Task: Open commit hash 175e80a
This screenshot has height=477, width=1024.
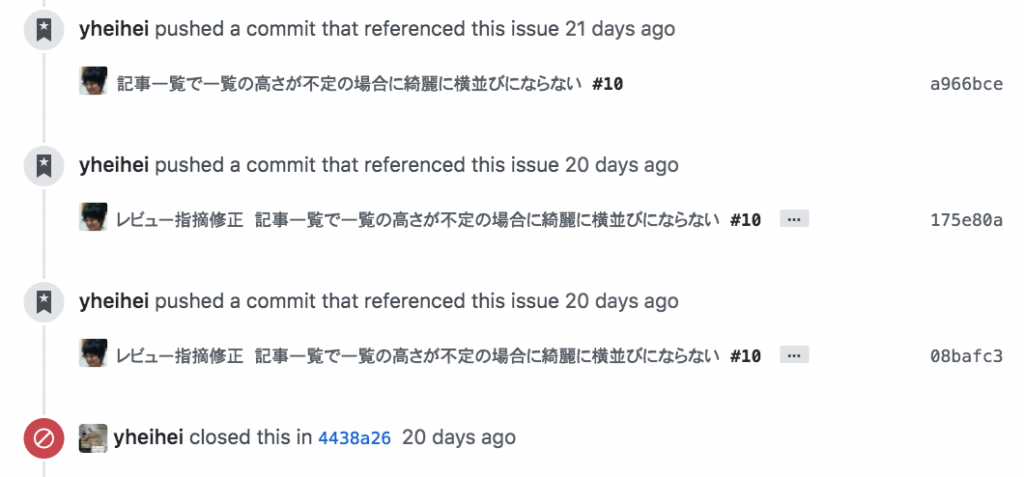Action: click(x=967, y=220)
